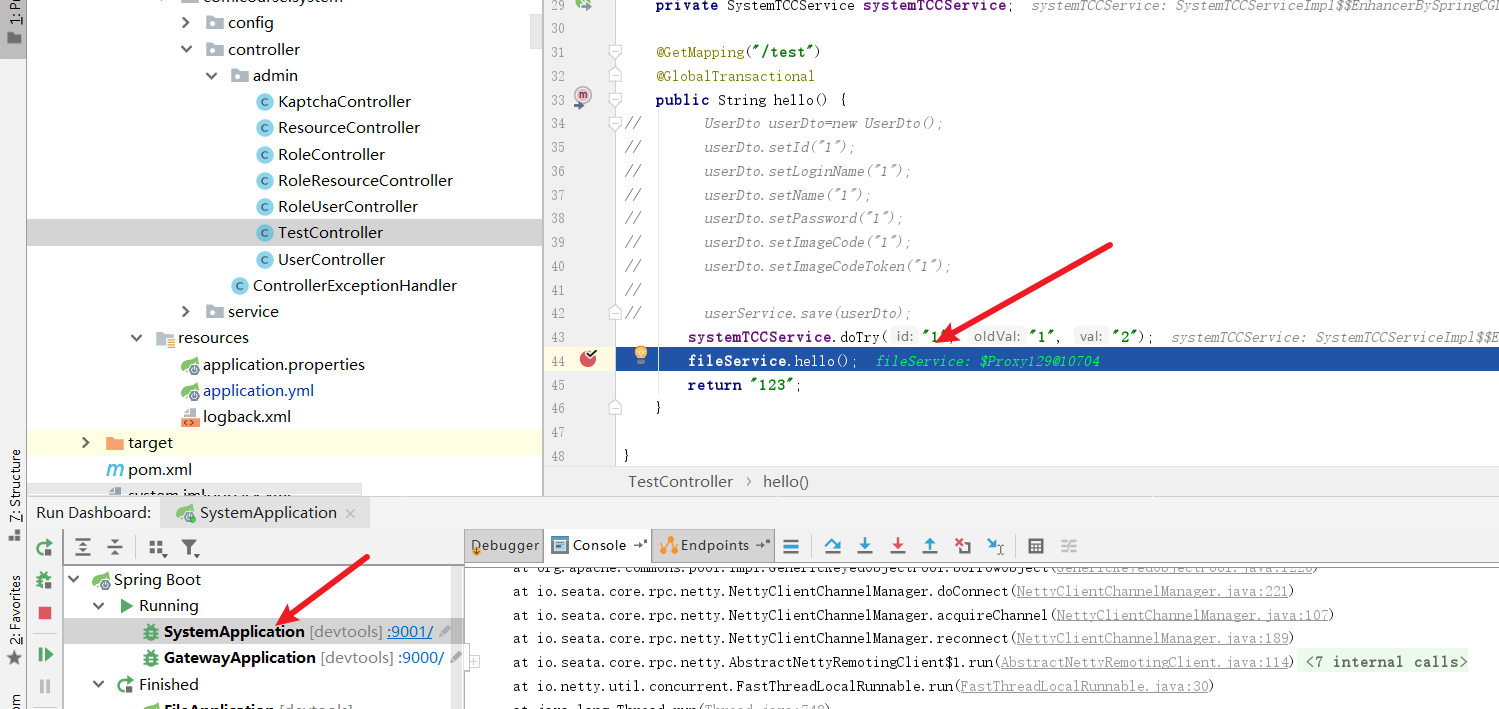Image resolution: width=1499 pixels, height=709 pixels.
Task: Click the red Stop button in Run Dashboard
Action: (x=45, y=613)
